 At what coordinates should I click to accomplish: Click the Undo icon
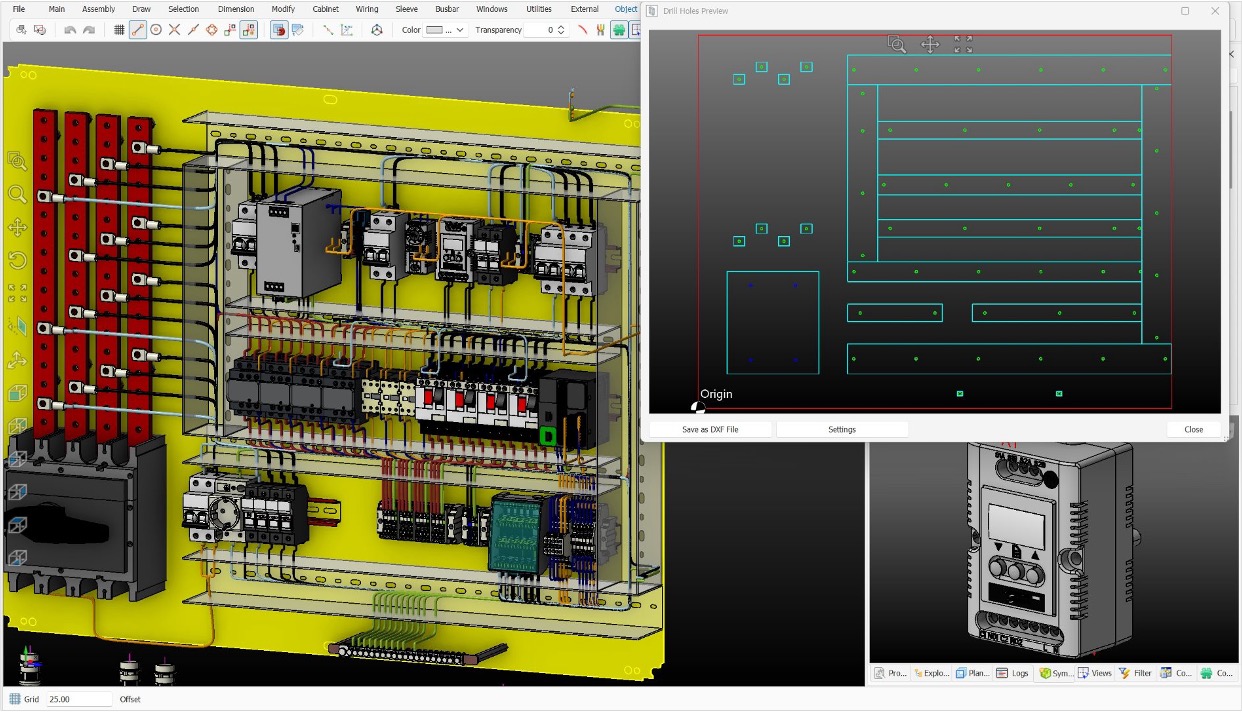pos(70,30)
